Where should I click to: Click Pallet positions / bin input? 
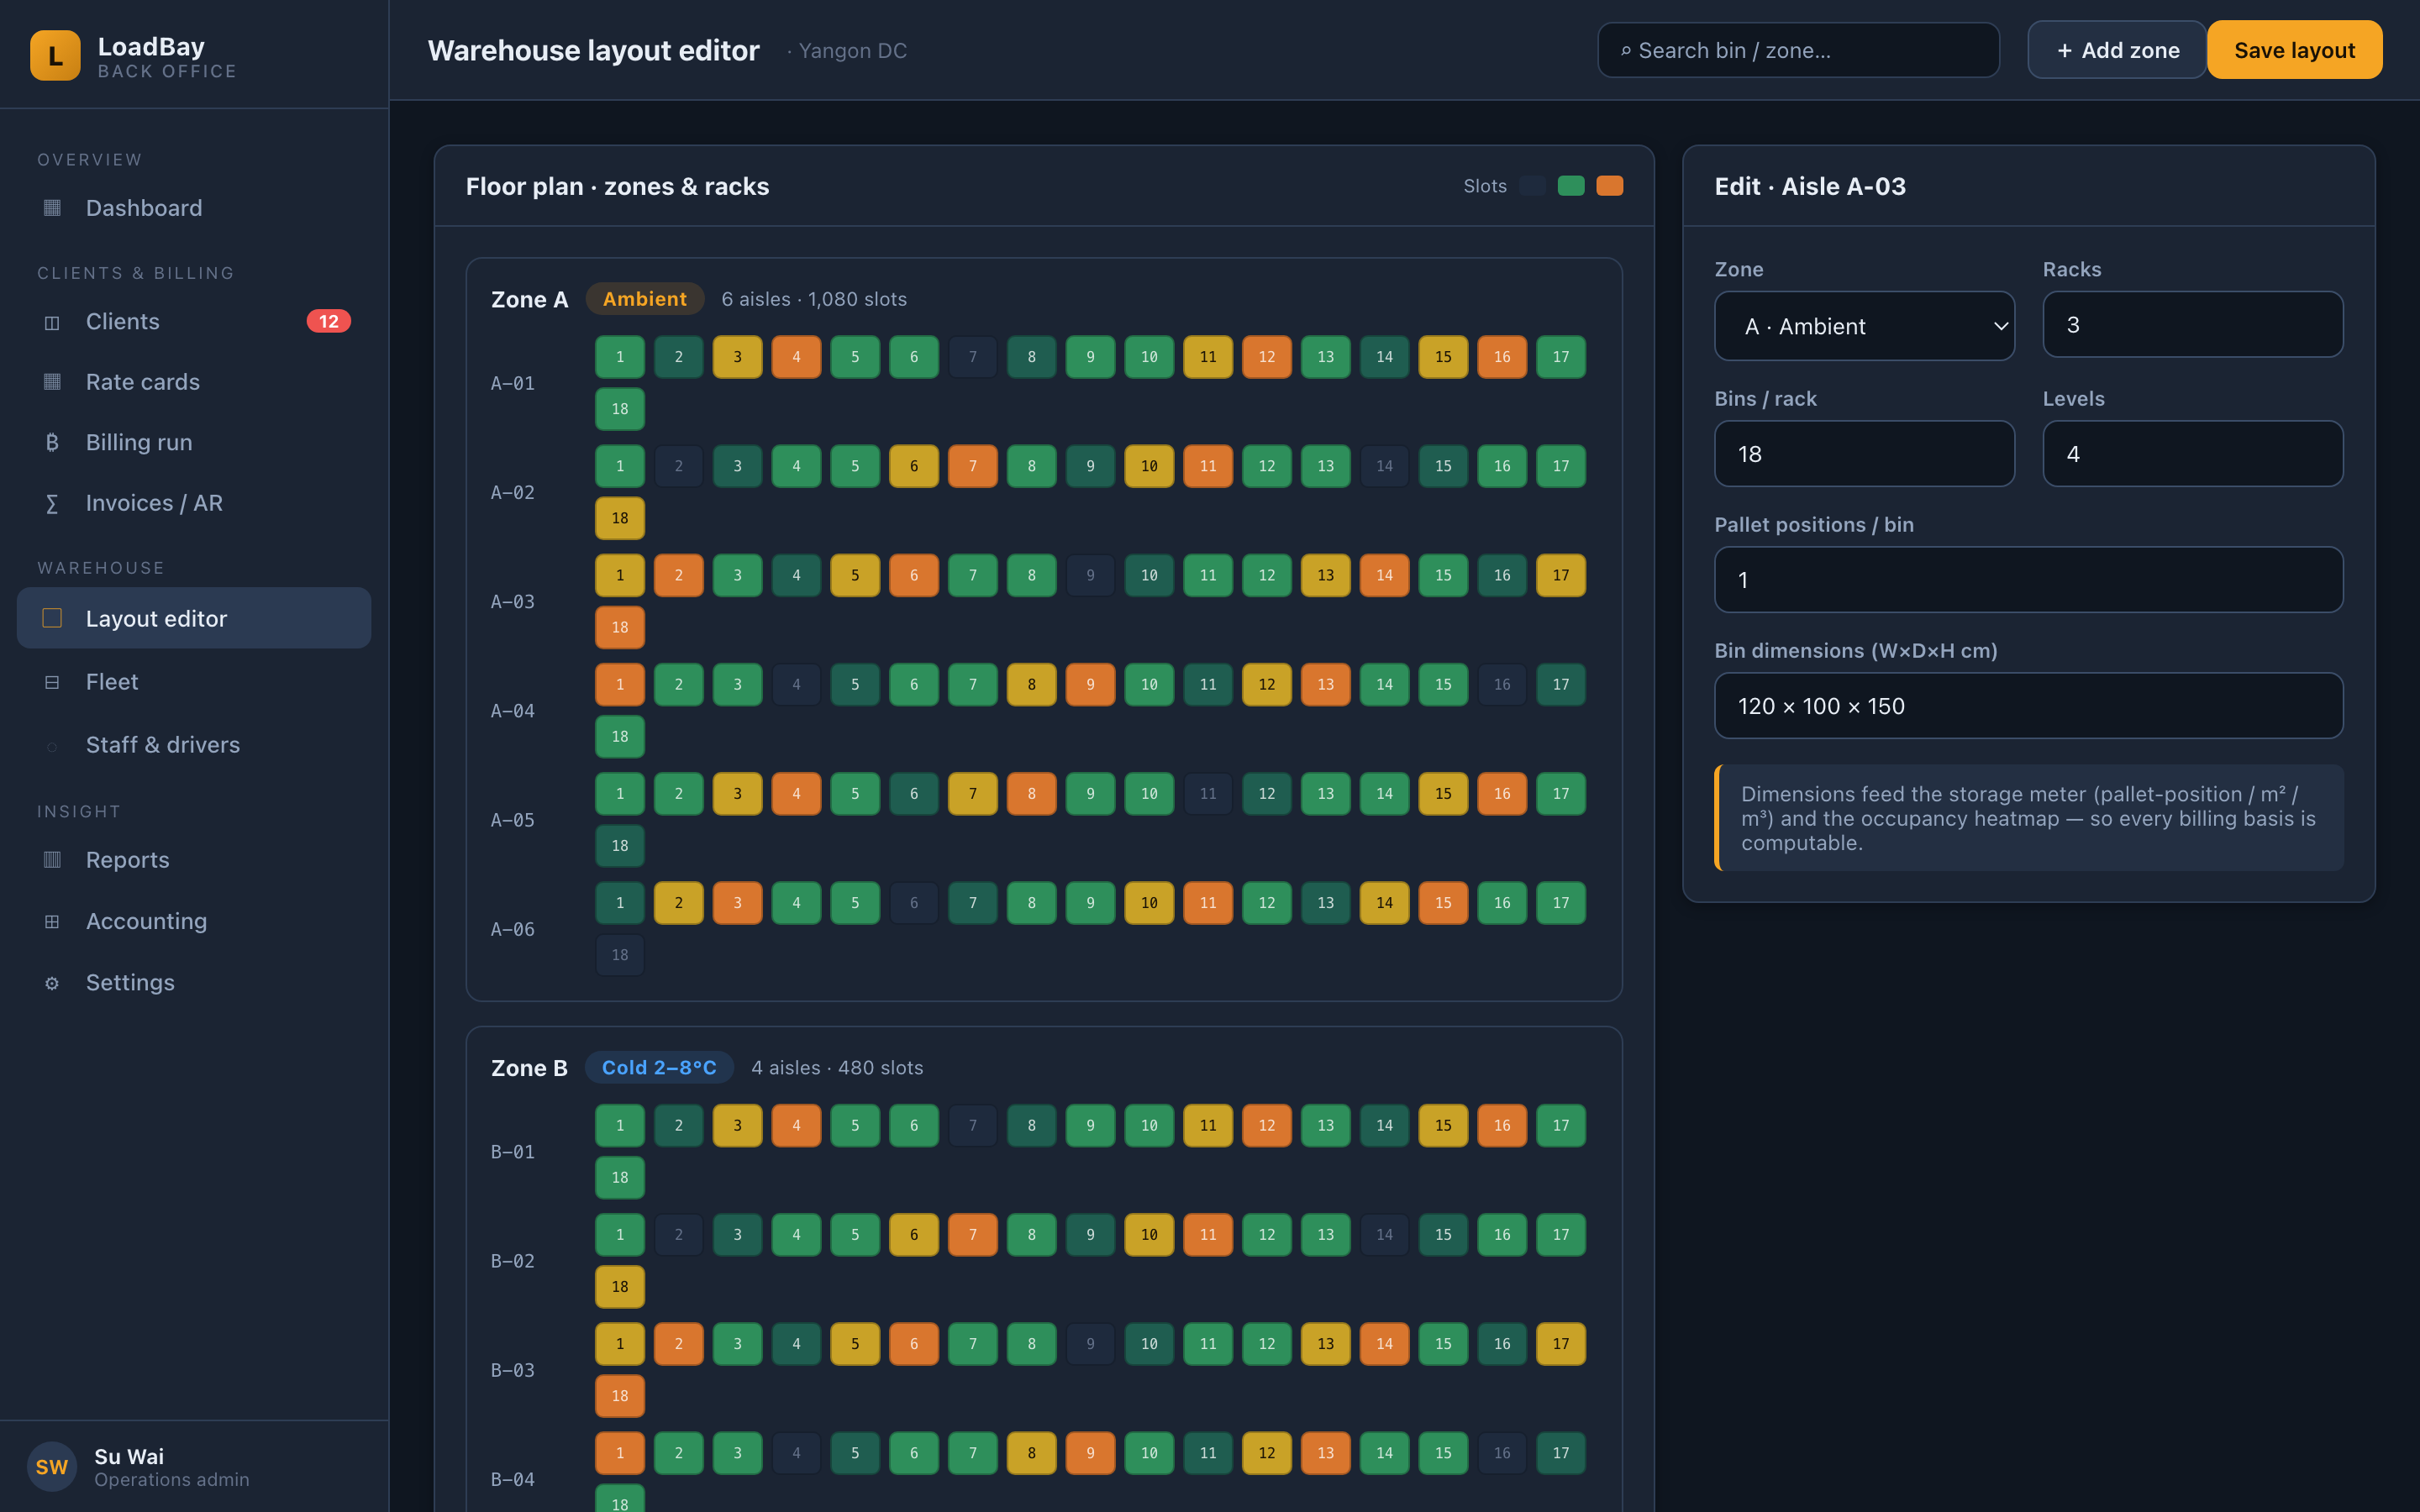2028,580
